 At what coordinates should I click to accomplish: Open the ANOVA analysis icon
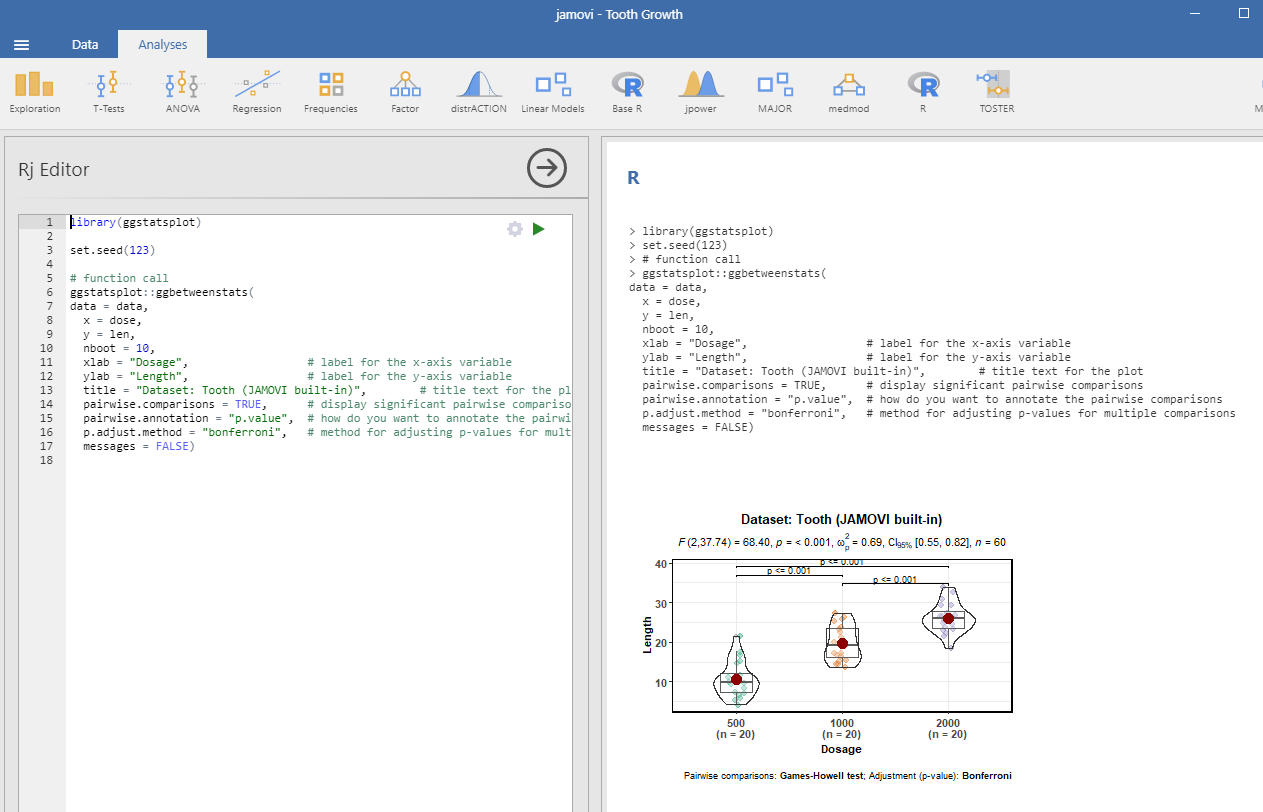[182, 90]
